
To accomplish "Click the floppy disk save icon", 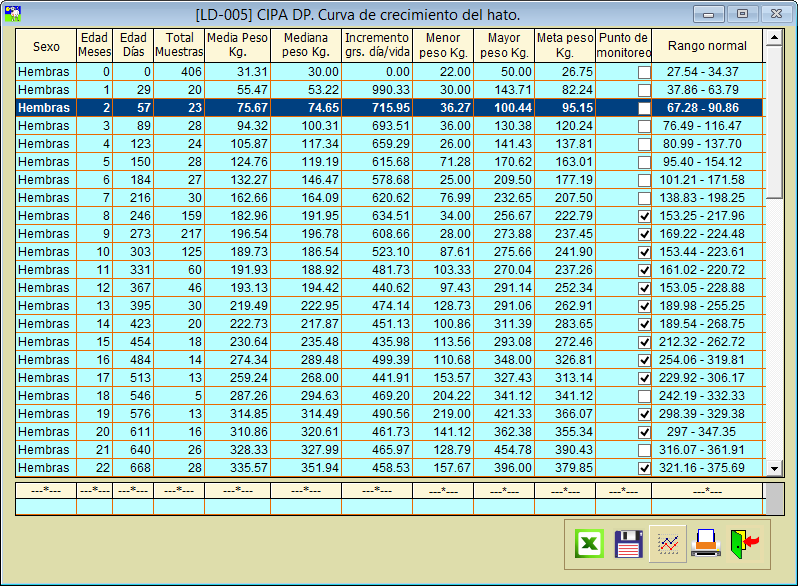I will tap(628, 544).
